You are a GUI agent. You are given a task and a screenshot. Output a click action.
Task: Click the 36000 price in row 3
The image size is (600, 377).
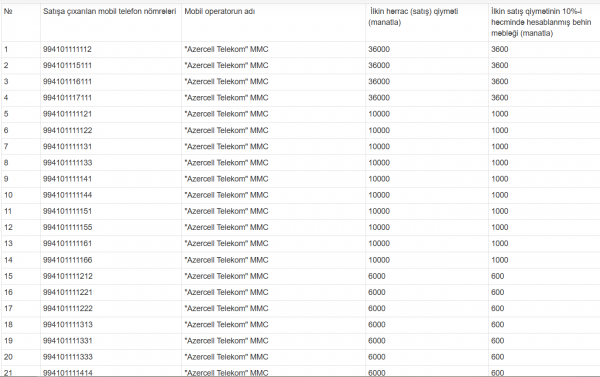coord(379,82)
